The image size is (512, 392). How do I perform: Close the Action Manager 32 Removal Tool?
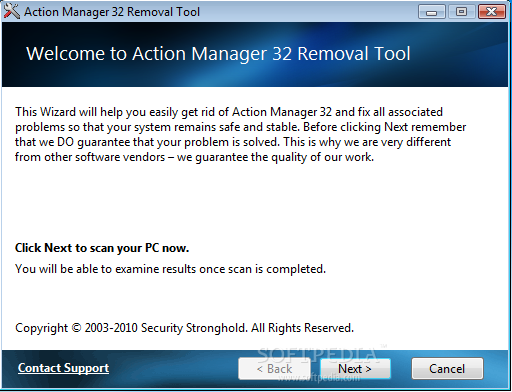(492, 12)
